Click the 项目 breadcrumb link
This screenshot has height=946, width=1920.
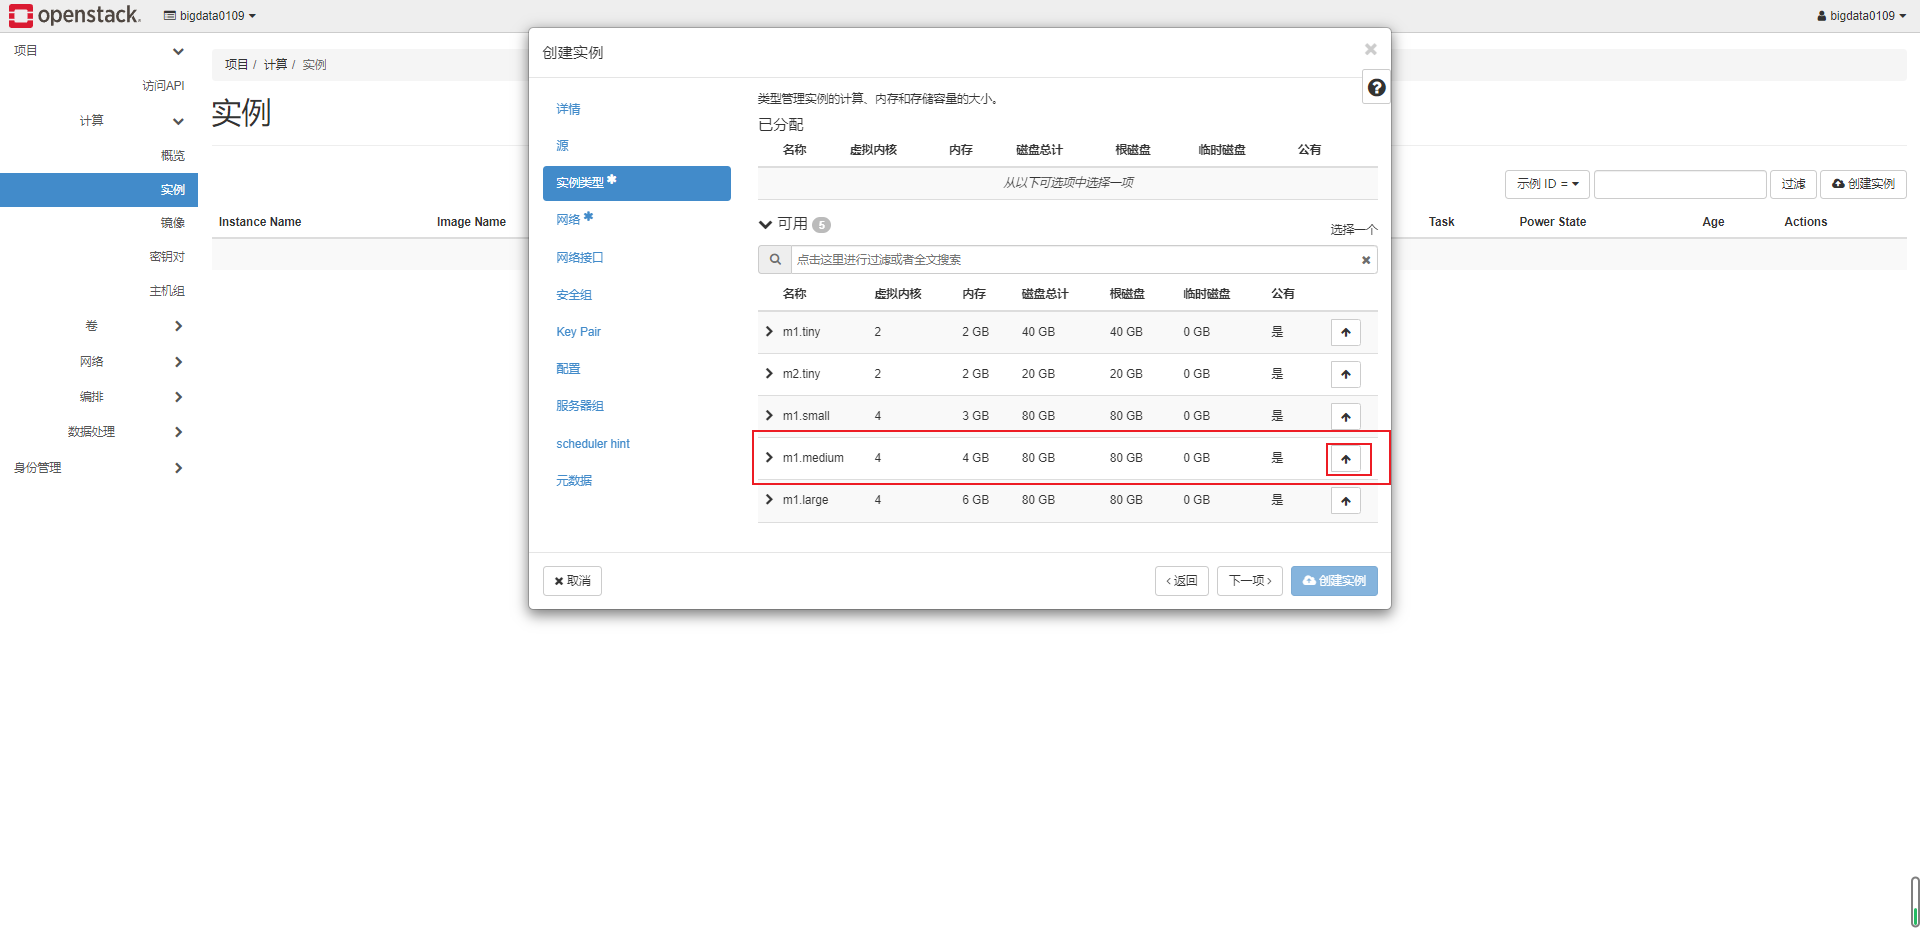pyautogui.click(x=236, y=64)
